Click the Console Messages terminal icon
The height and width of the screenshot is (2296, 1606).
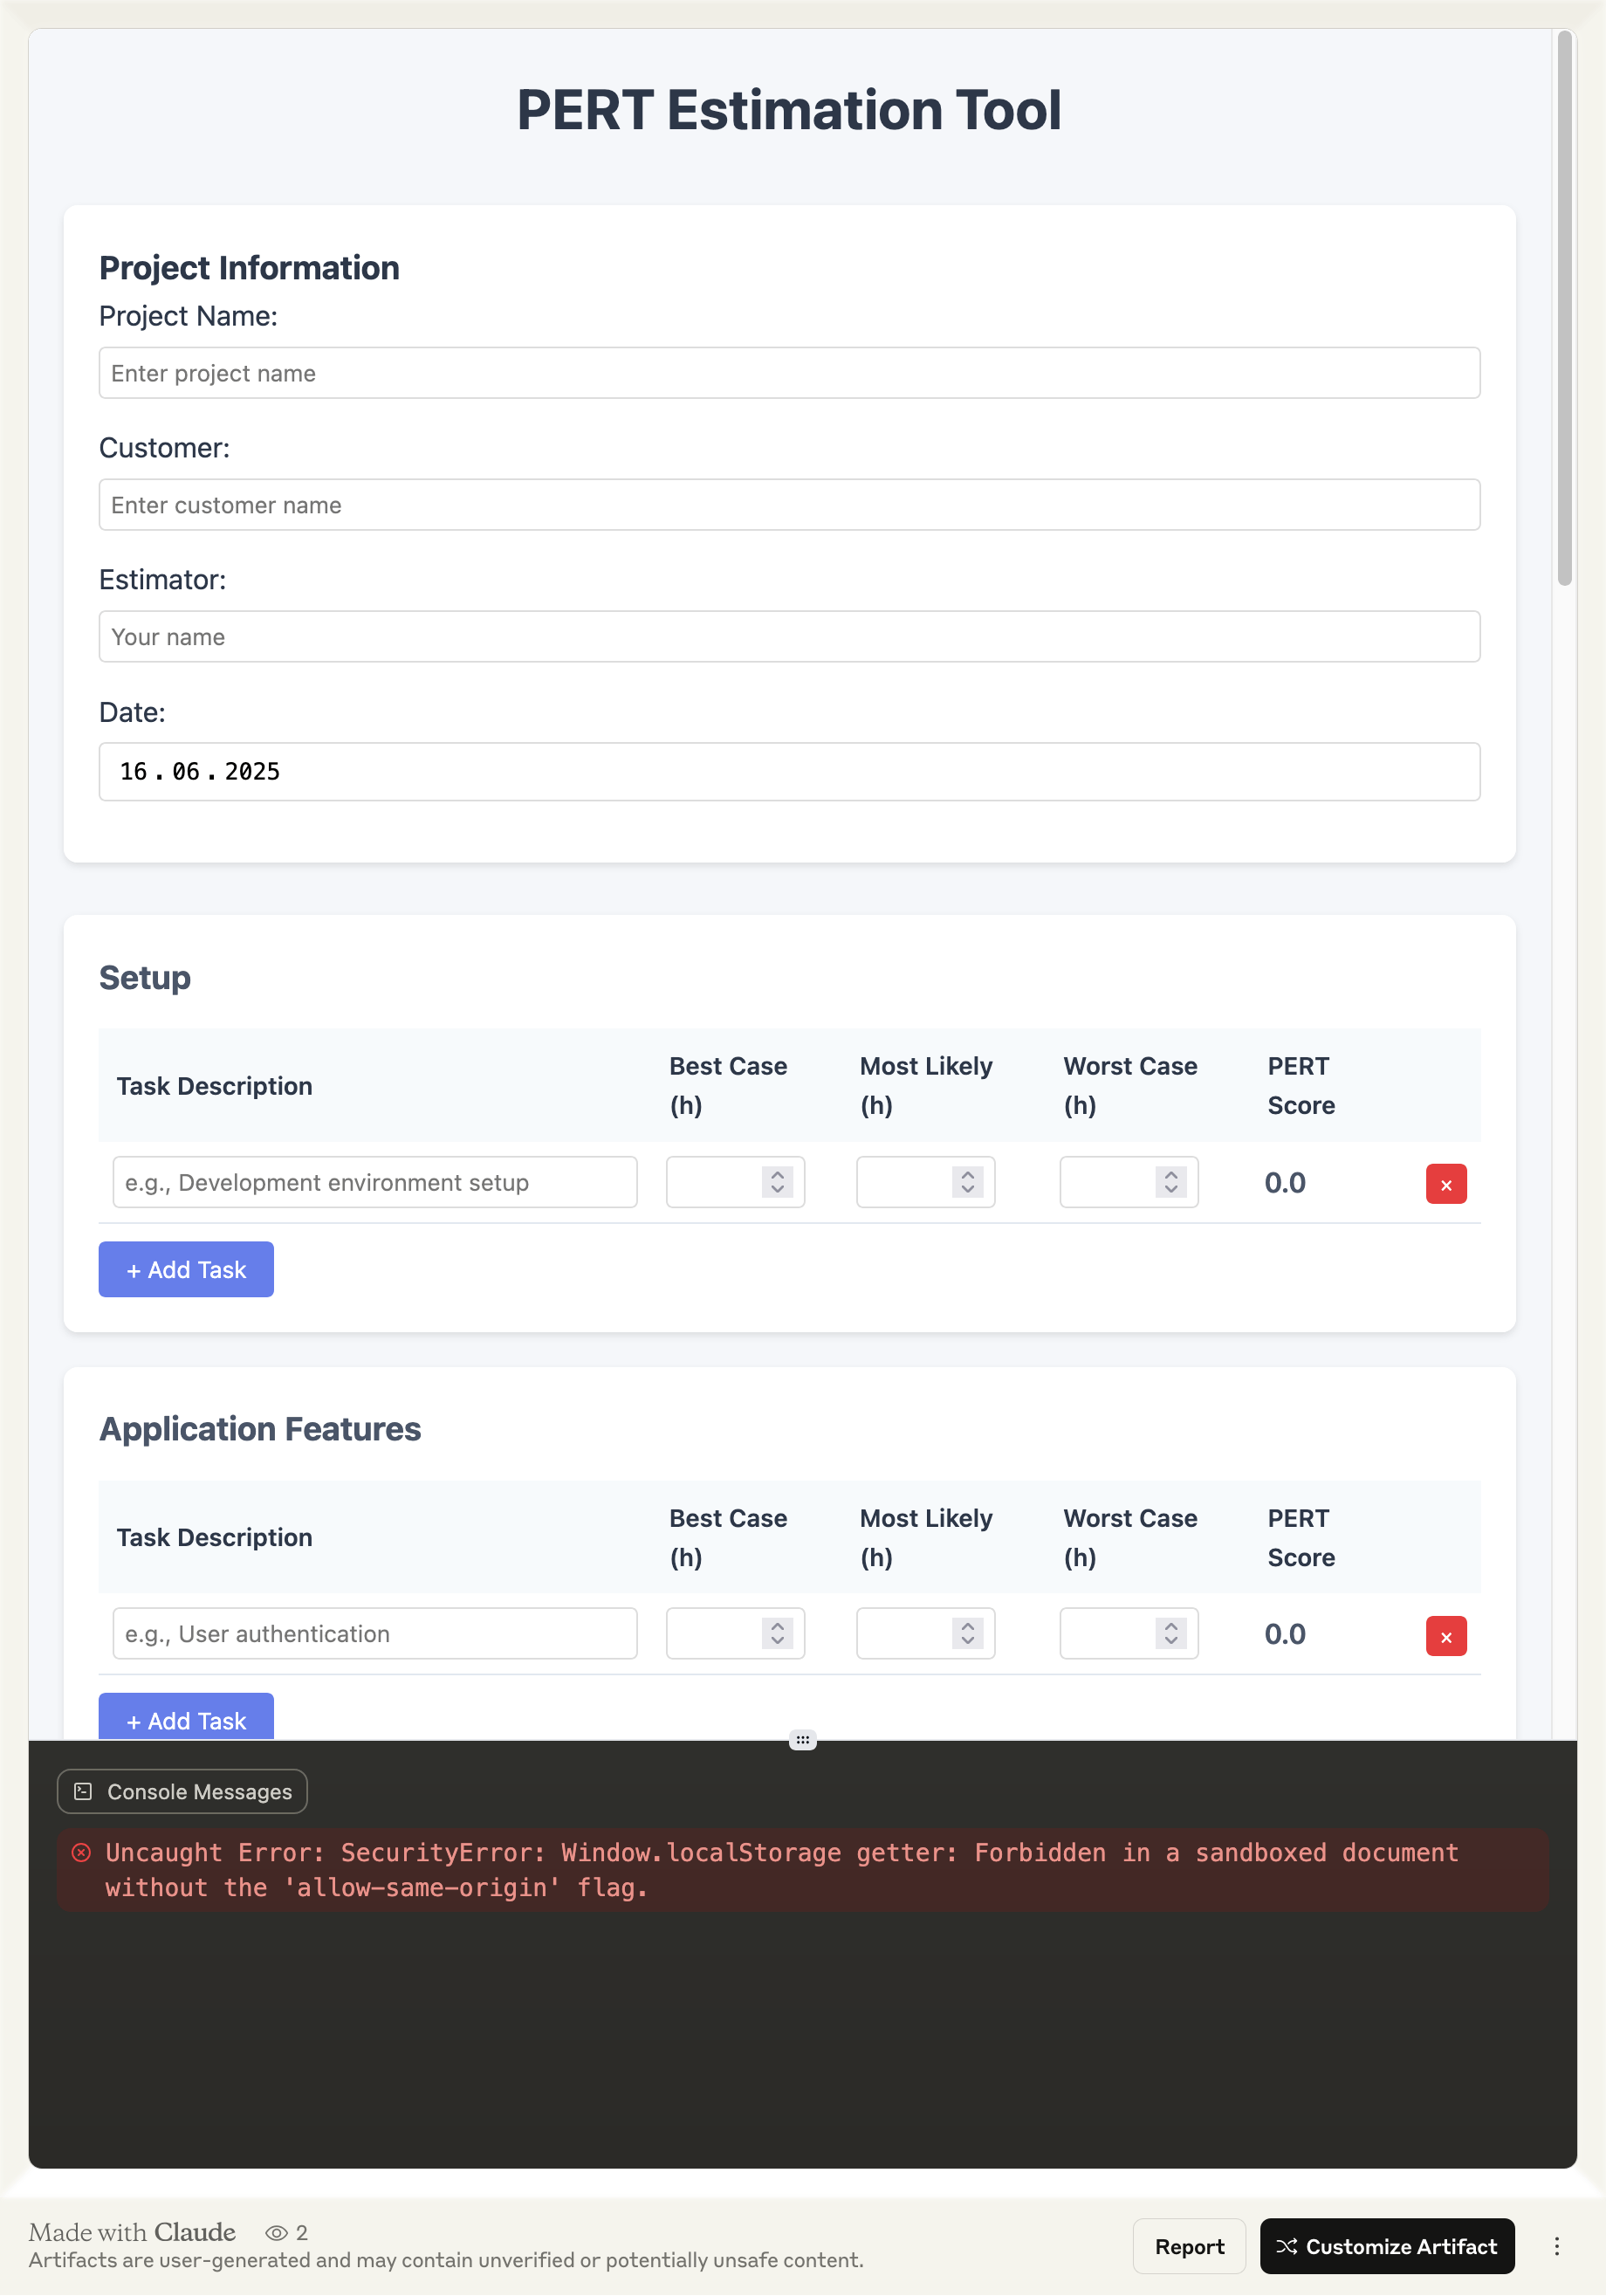[x=84, y=1791]
